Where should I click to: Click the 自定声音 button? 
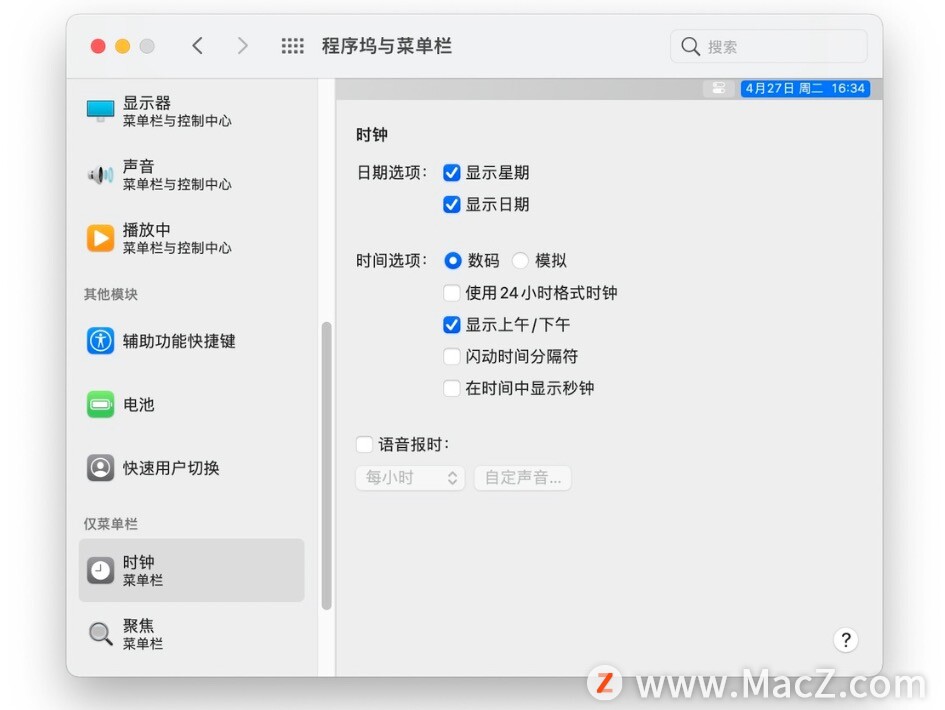pos(522,478)
